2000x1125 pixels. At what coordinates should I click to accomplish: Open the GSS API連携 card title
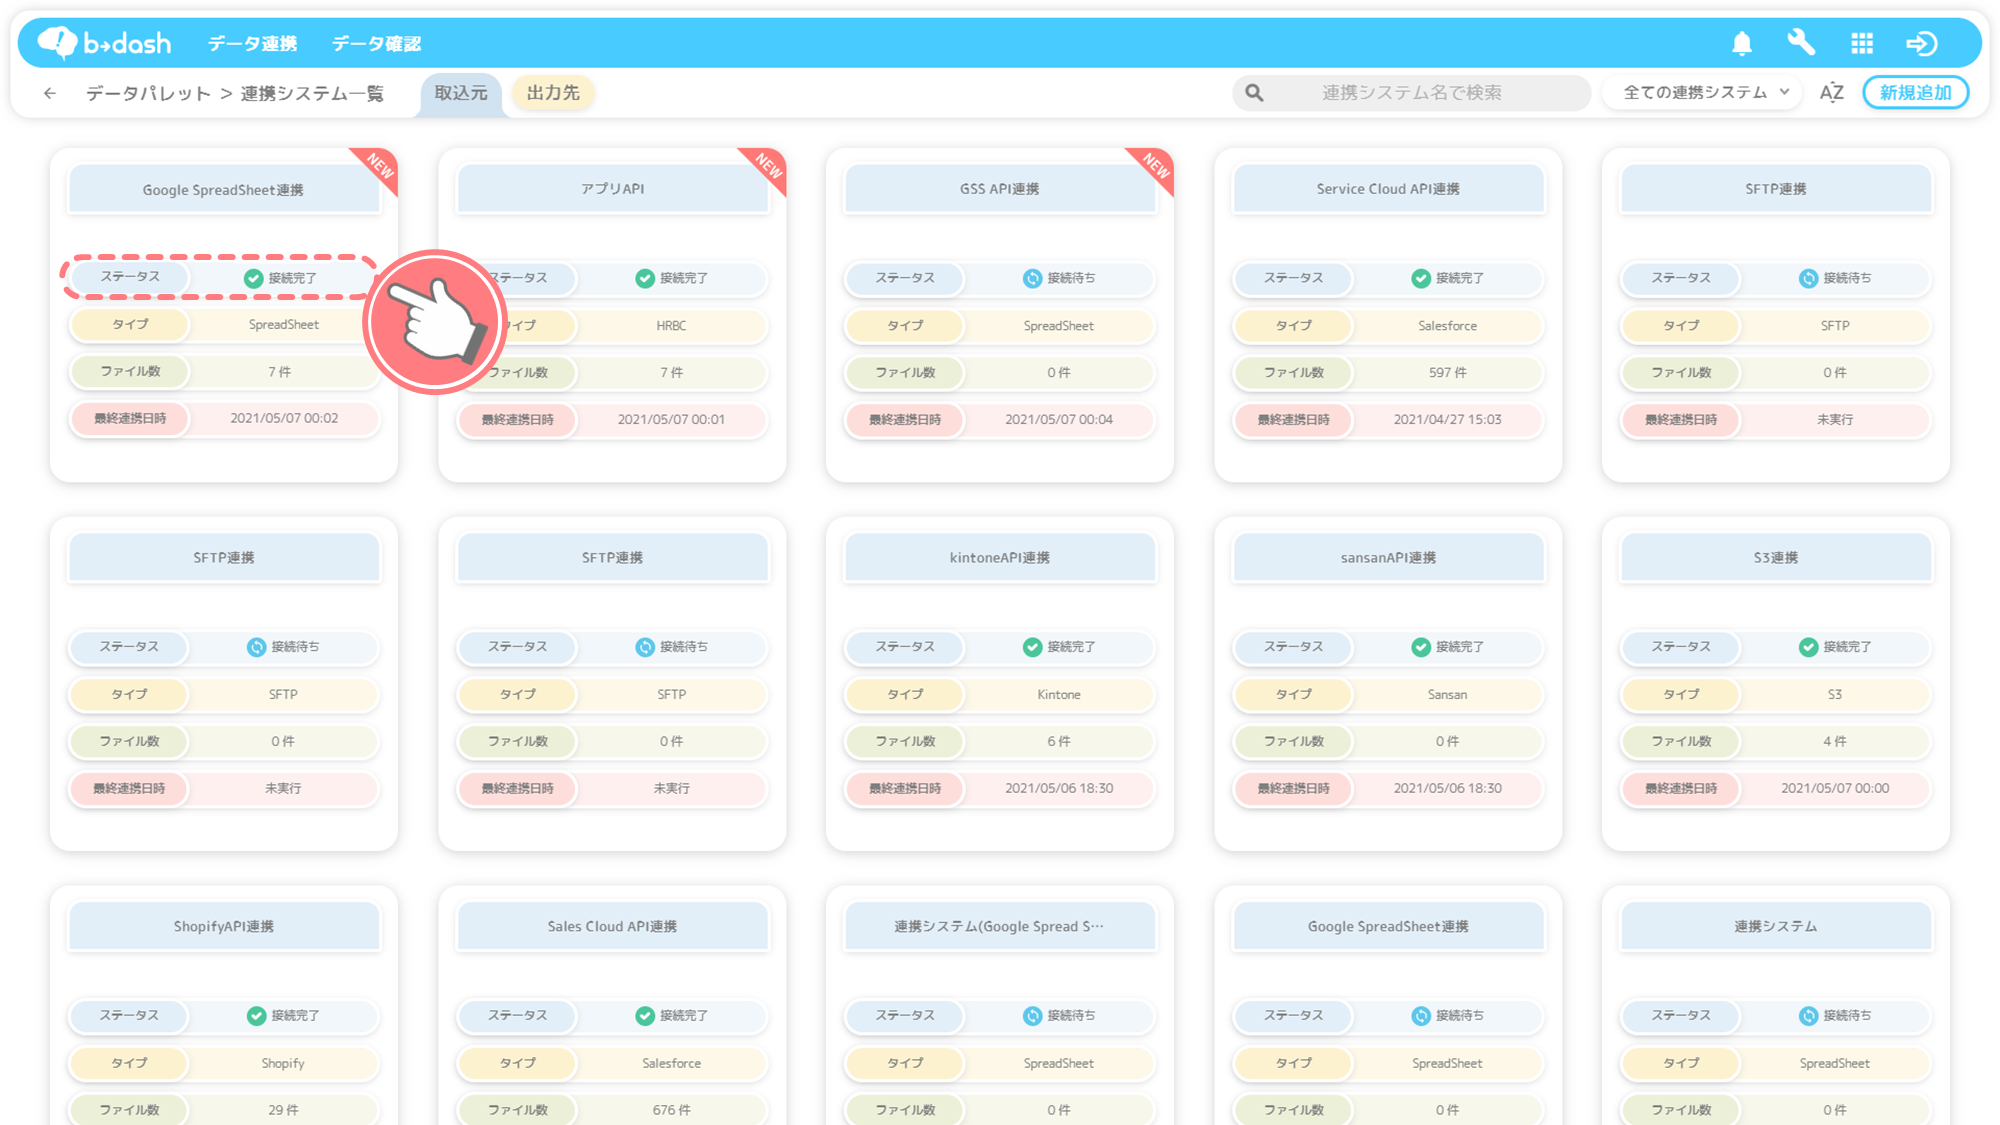[999, 189]
